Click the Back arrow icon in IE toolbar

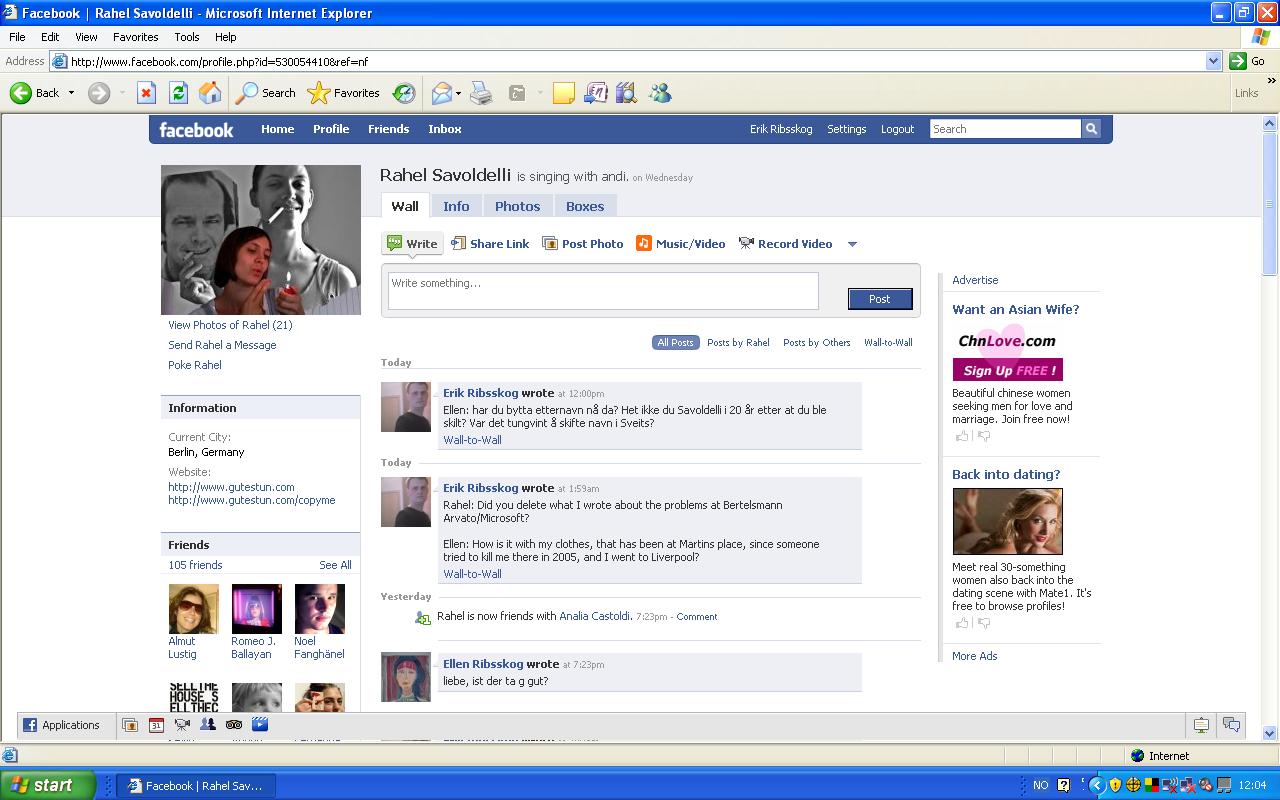coord(21,93)
